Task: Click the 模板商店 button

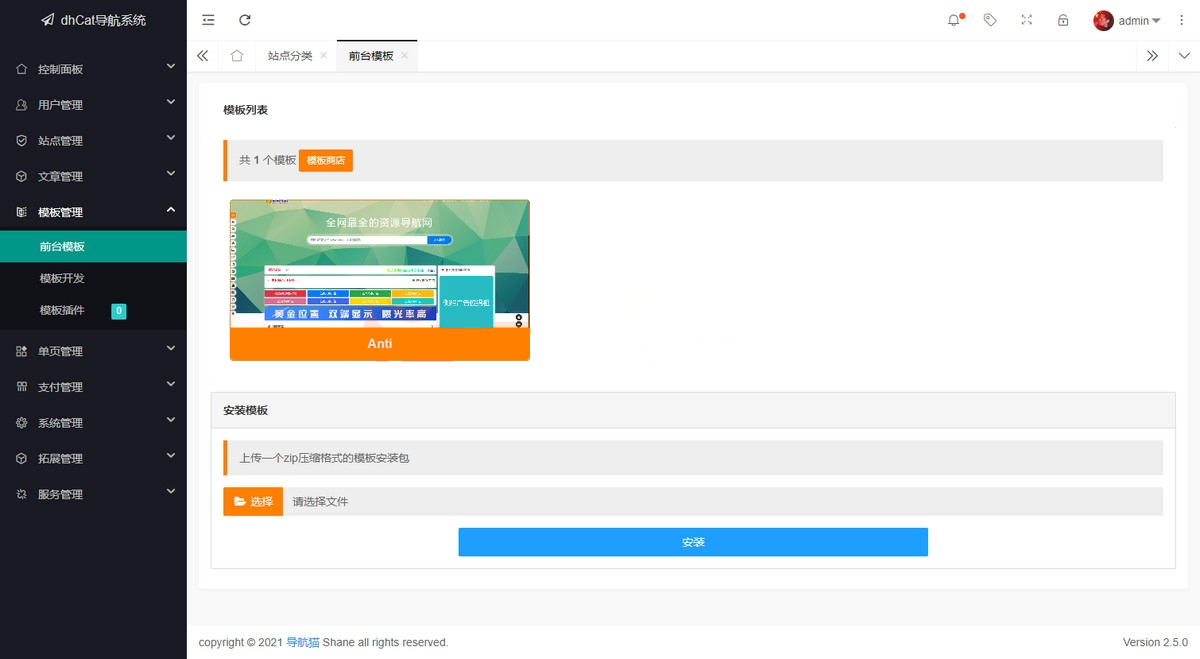Action: click(x=325, y=160)
